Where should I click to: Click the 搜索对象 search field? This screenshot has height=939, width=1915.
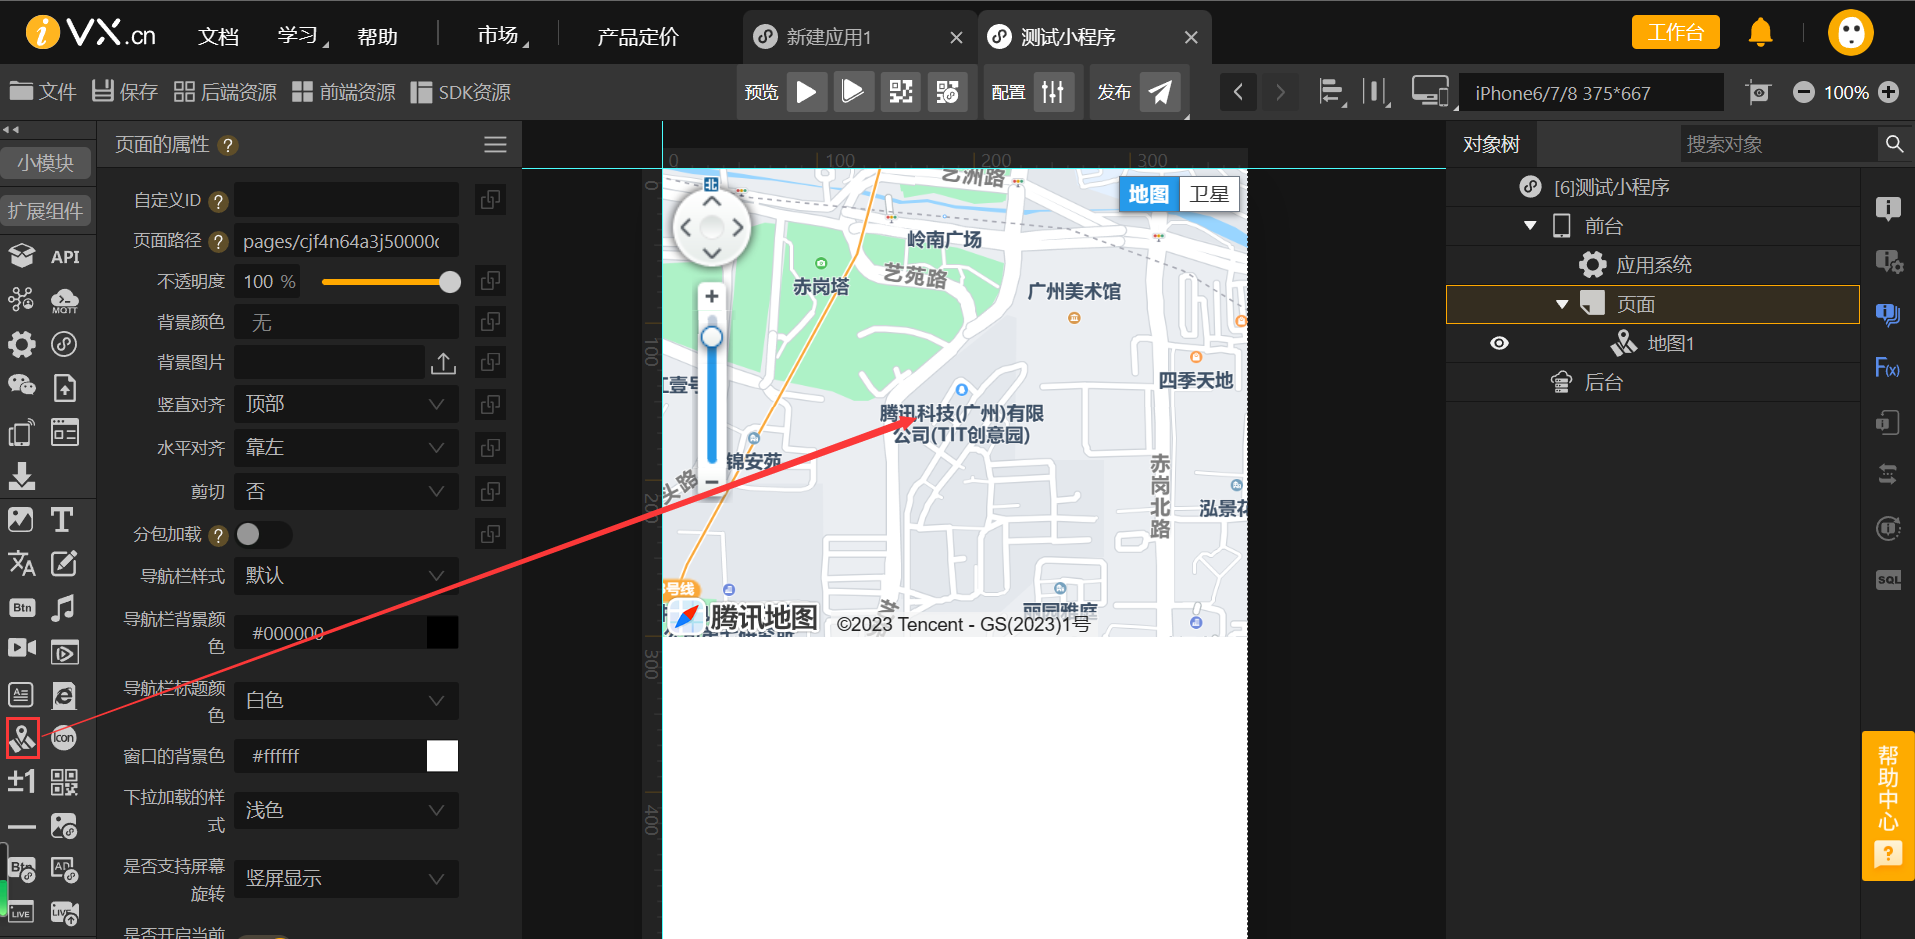1780,144
